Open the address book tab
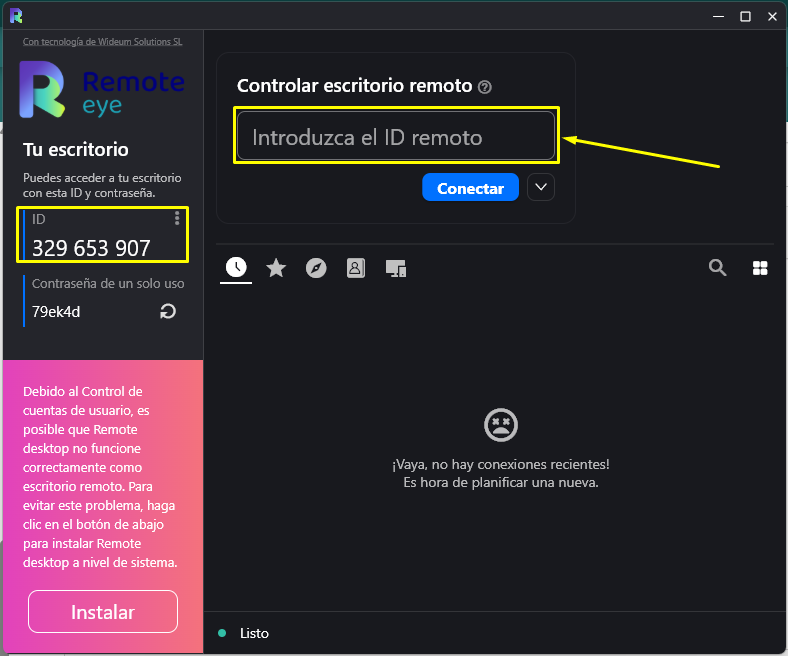 pos(356,268)
